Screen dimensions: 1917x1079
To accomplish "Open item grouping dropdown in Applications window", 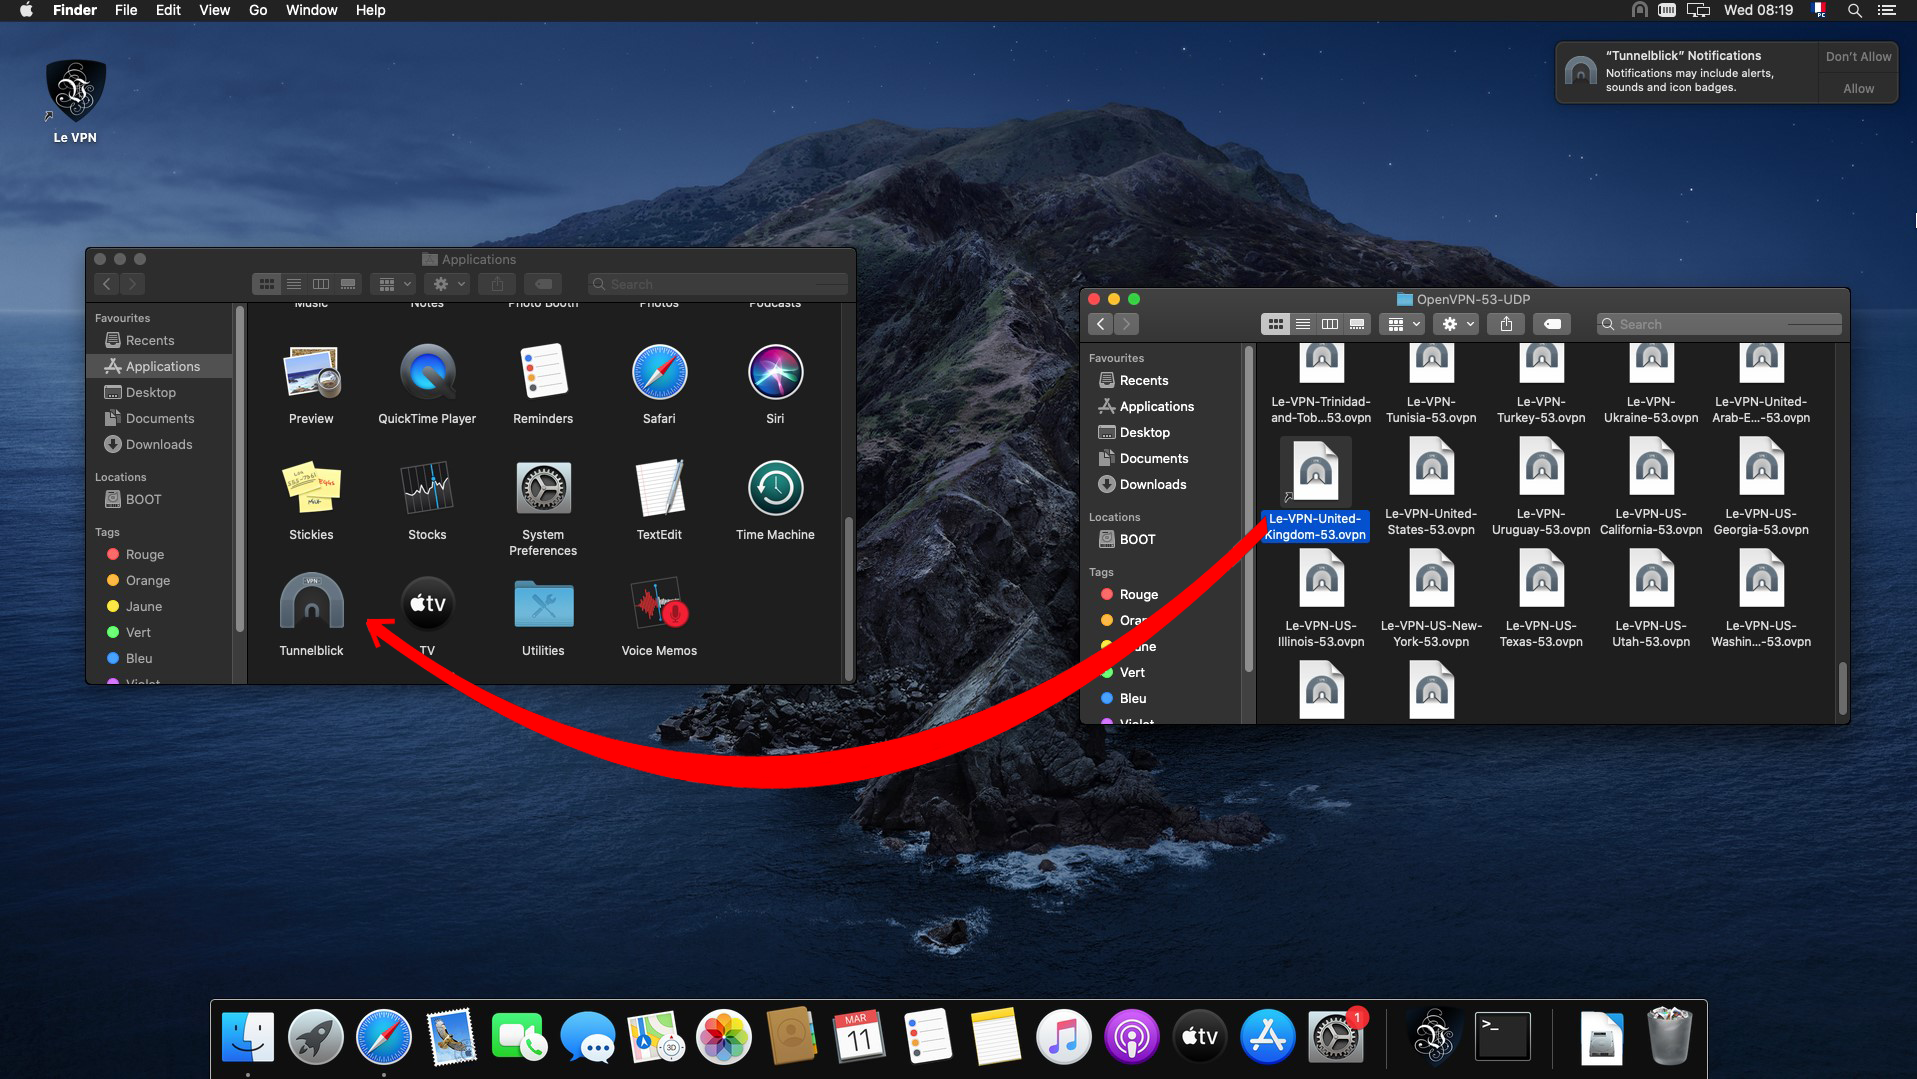I will pos(395,284).
